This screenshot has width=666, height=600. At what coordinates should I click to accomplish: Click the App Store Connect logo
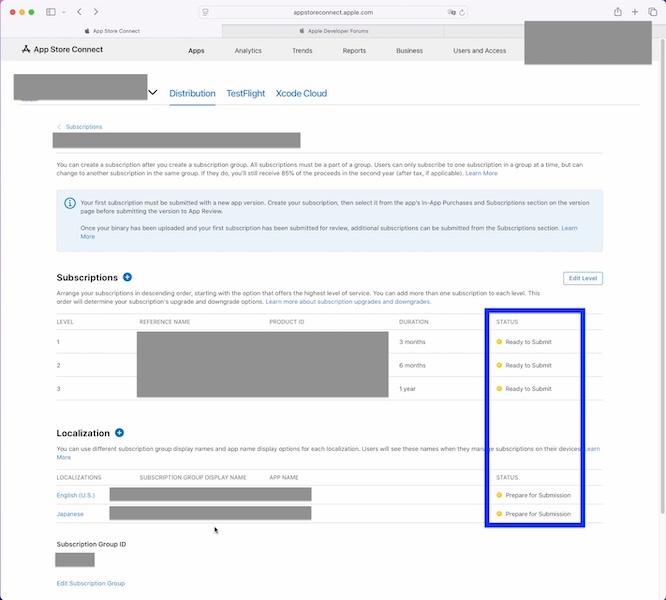pyautogui.click(x=62, y=49)
